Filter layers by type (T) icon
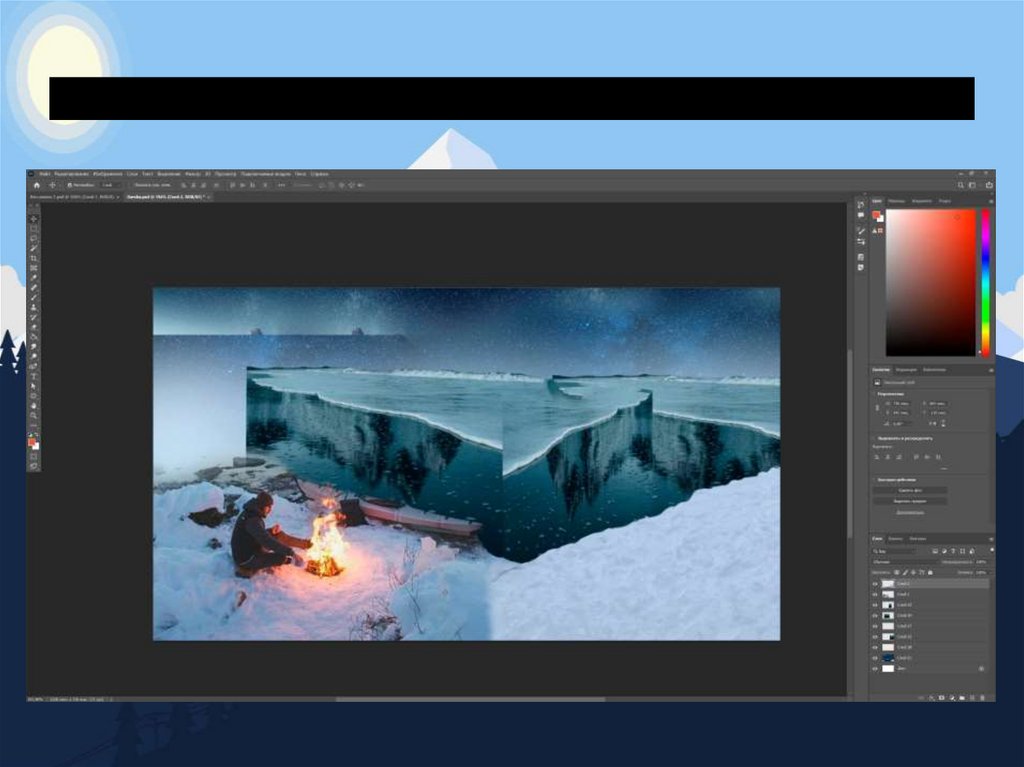 (x=953, y=551)
